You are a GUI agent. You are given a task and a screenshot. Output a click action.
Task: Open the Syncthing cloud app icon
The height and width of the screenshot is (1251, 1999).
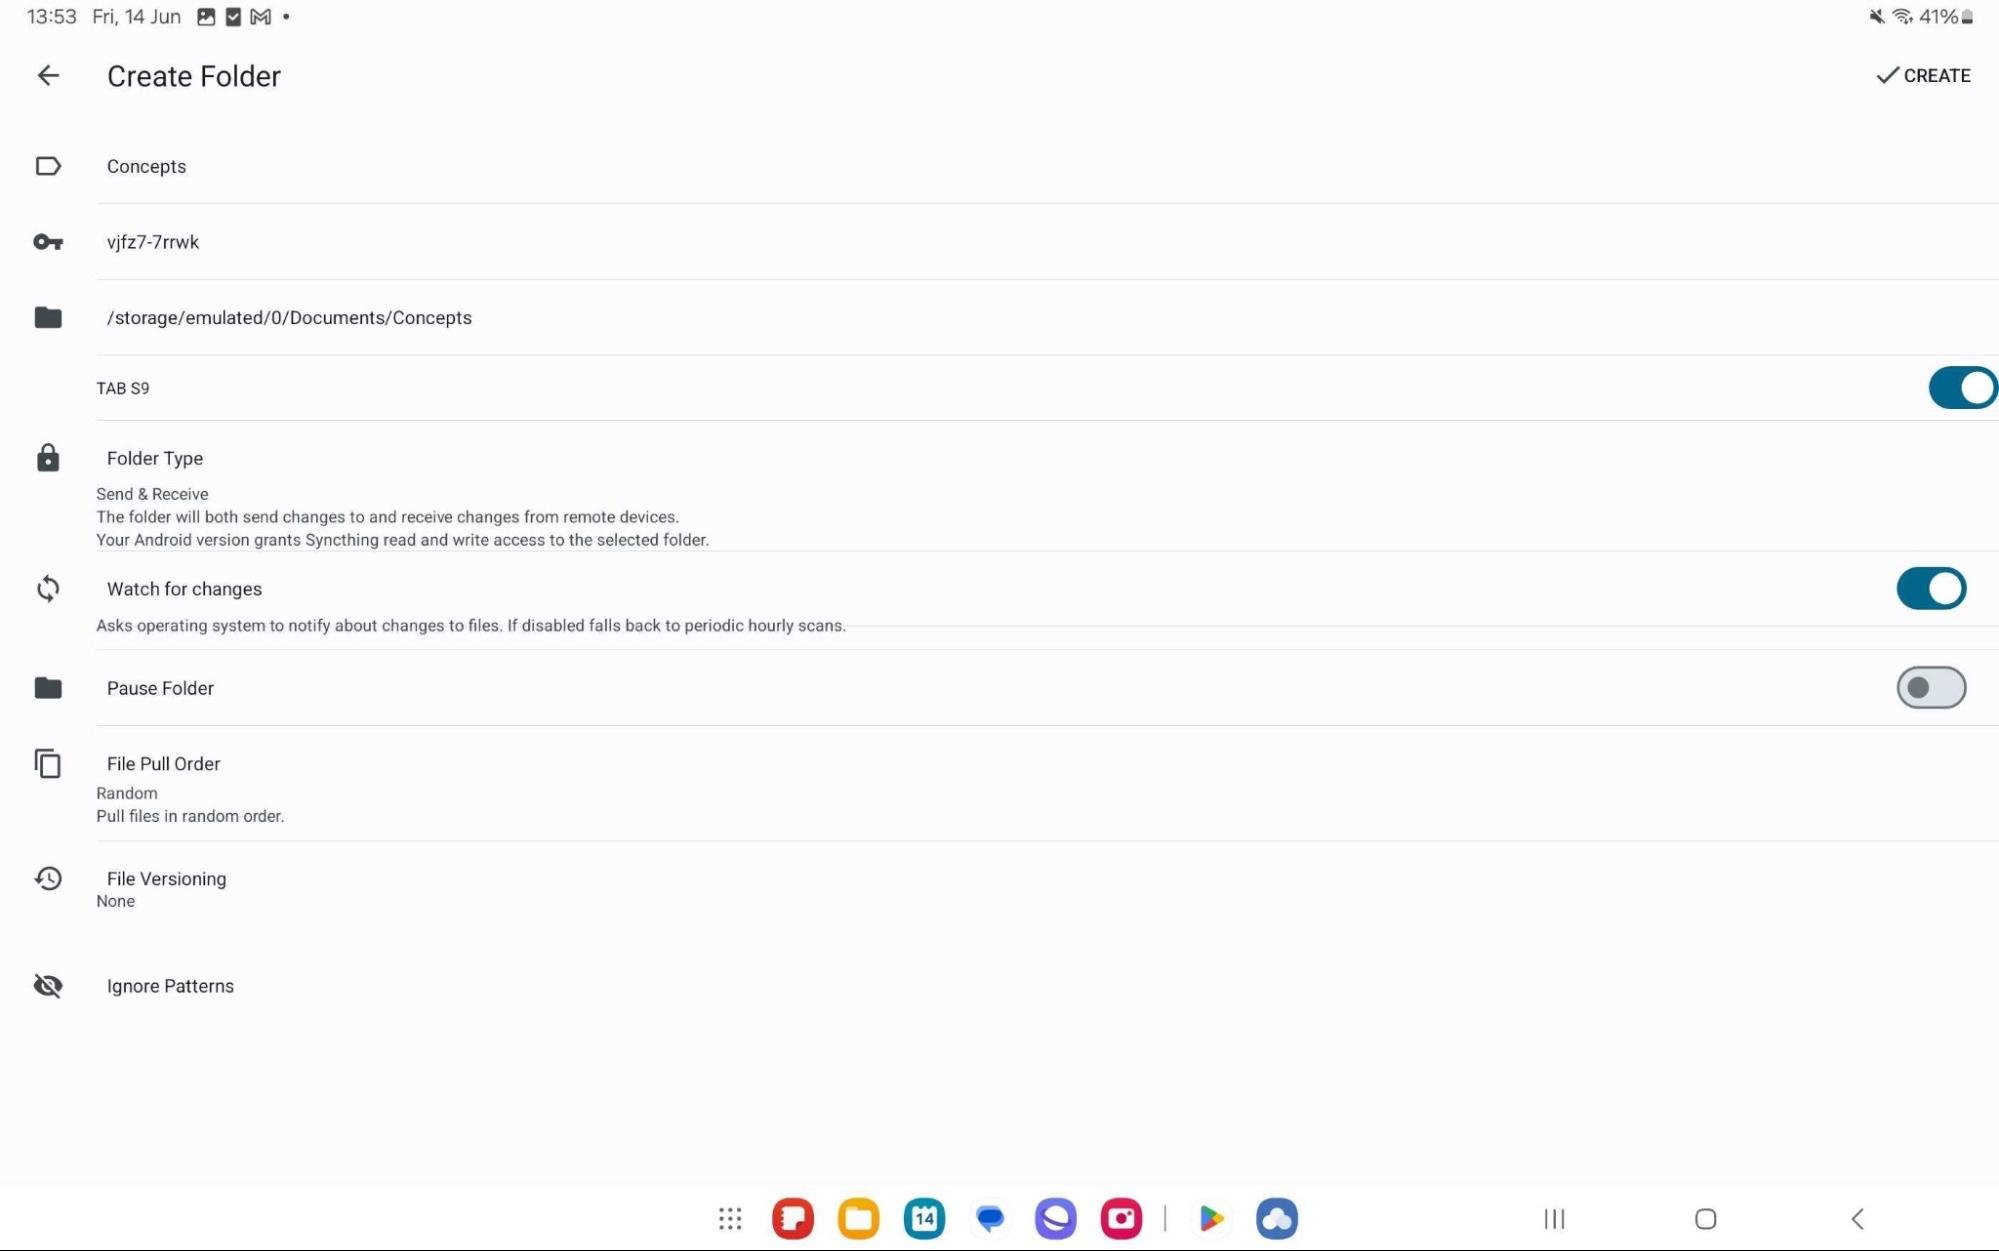click(x=1277, y=1218)
